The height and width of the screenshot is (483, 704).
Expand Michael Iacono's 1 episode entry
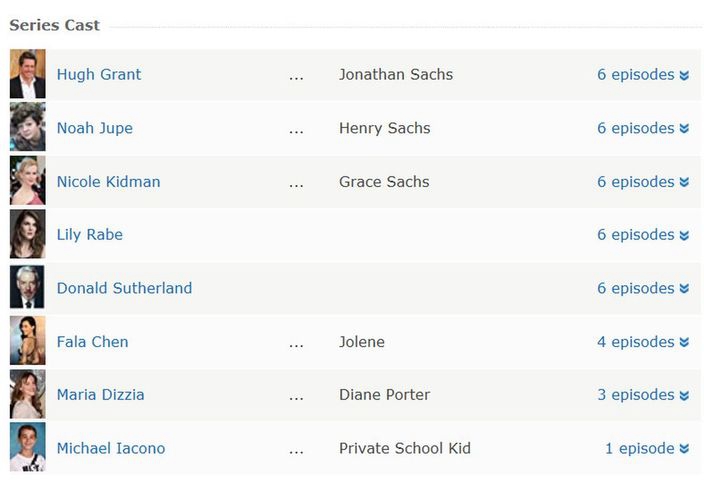pos(647,448)
